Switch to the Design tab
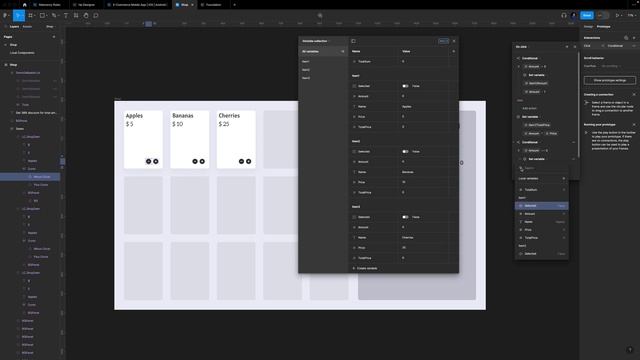 588,27
